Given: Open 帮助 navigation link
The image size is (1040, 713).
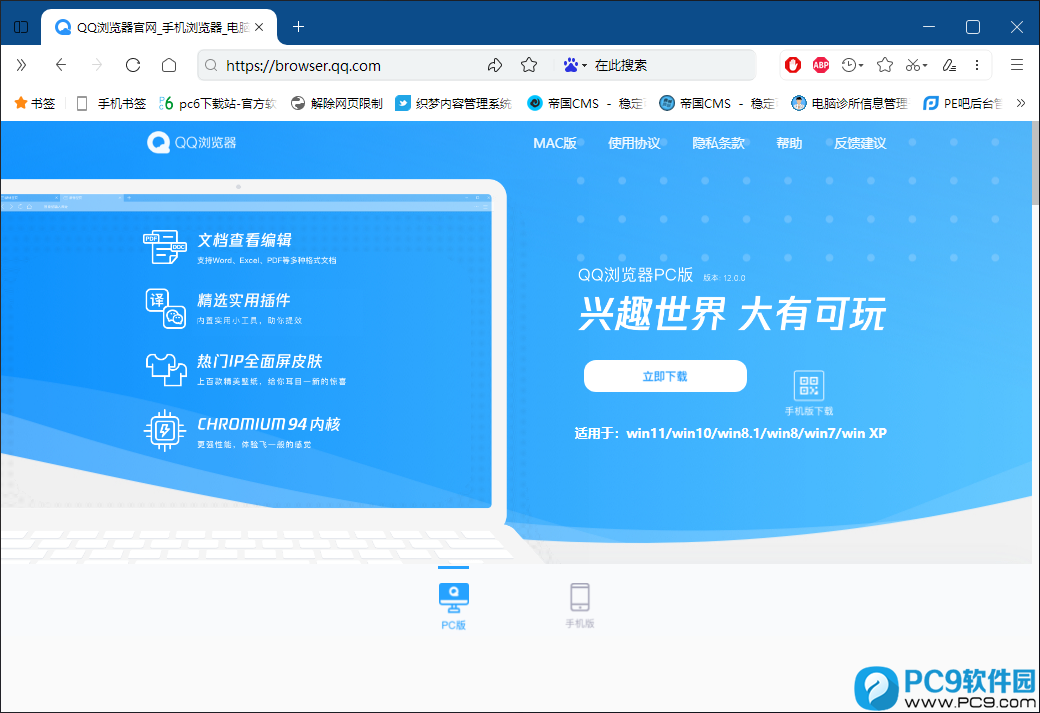Looking at the screenshot, I should (x=789, y=143).
